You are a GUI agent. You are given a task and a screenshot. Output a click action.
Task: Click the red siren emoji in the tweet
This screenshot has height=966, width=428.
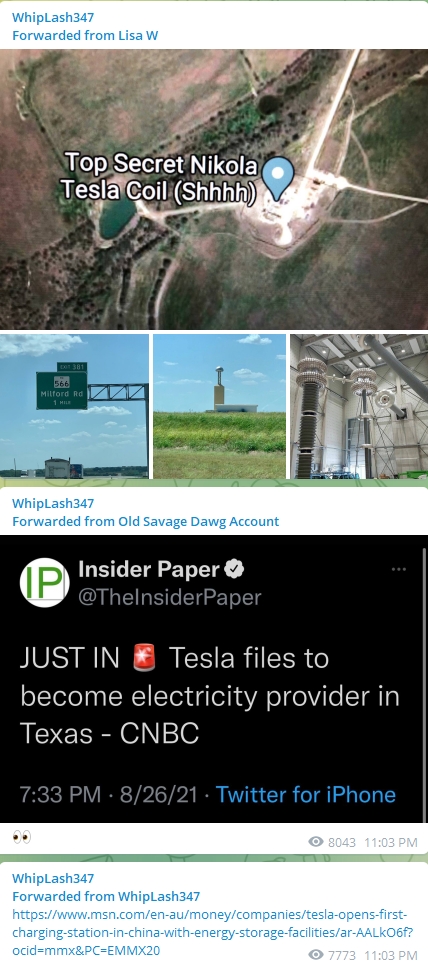[145, 659]
